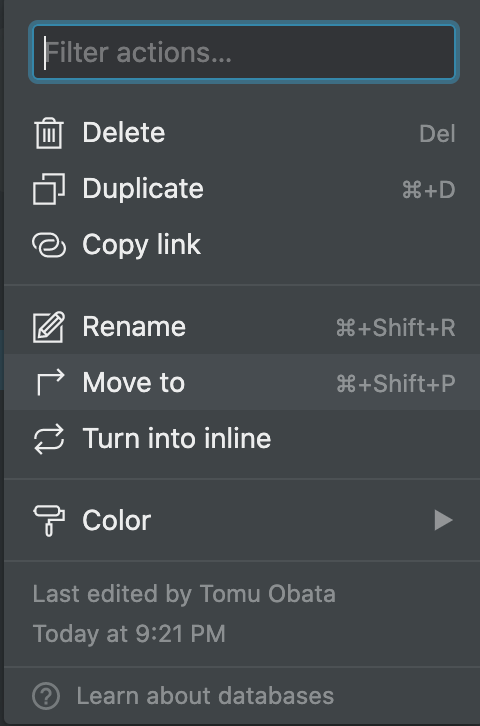Choose Rename from the actions list
This screenshot has width=480, height=726.
click(x=242, y=327)
